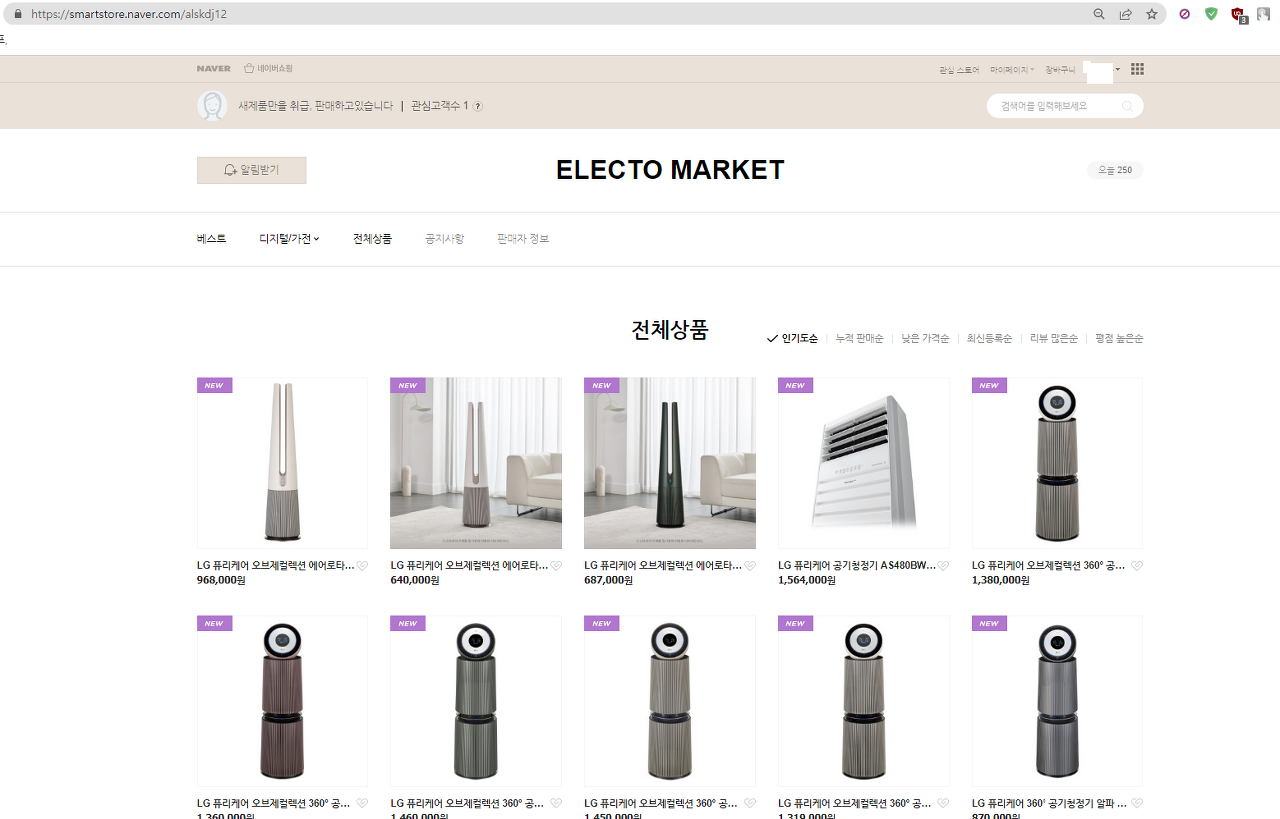This screenshot has height=819, width=1280.
Task: Click the ELECTO MARKET store title
Action: pos(670,170)
